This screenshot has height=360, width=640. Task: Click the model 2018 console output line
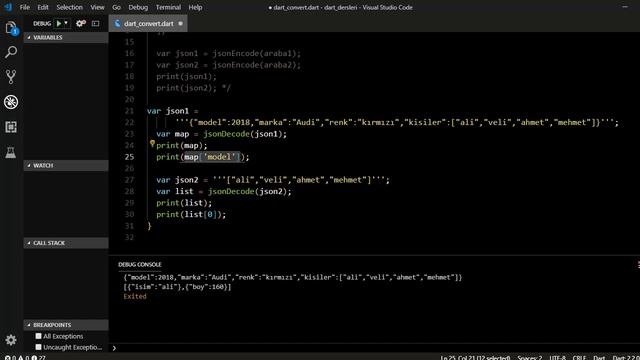(x=293, y=277)
